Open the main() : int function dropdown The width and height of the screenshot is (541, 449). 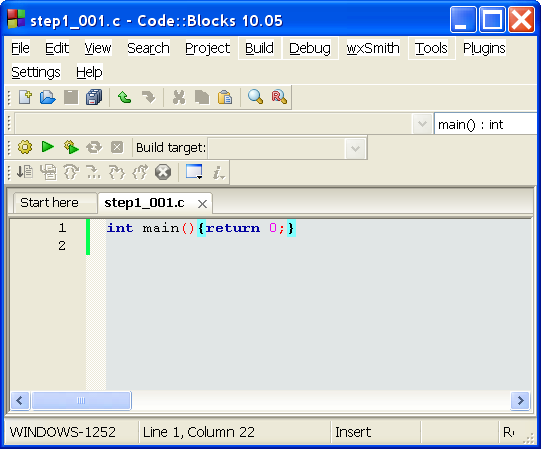click(x=485, y=124)
